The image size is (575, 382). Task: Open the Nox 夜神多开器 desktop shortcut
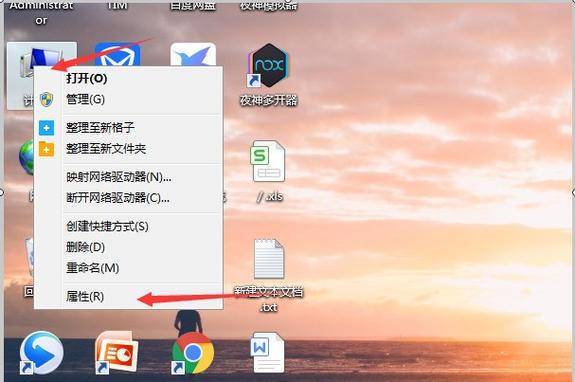pyautogui.click(x=269, y=65)
